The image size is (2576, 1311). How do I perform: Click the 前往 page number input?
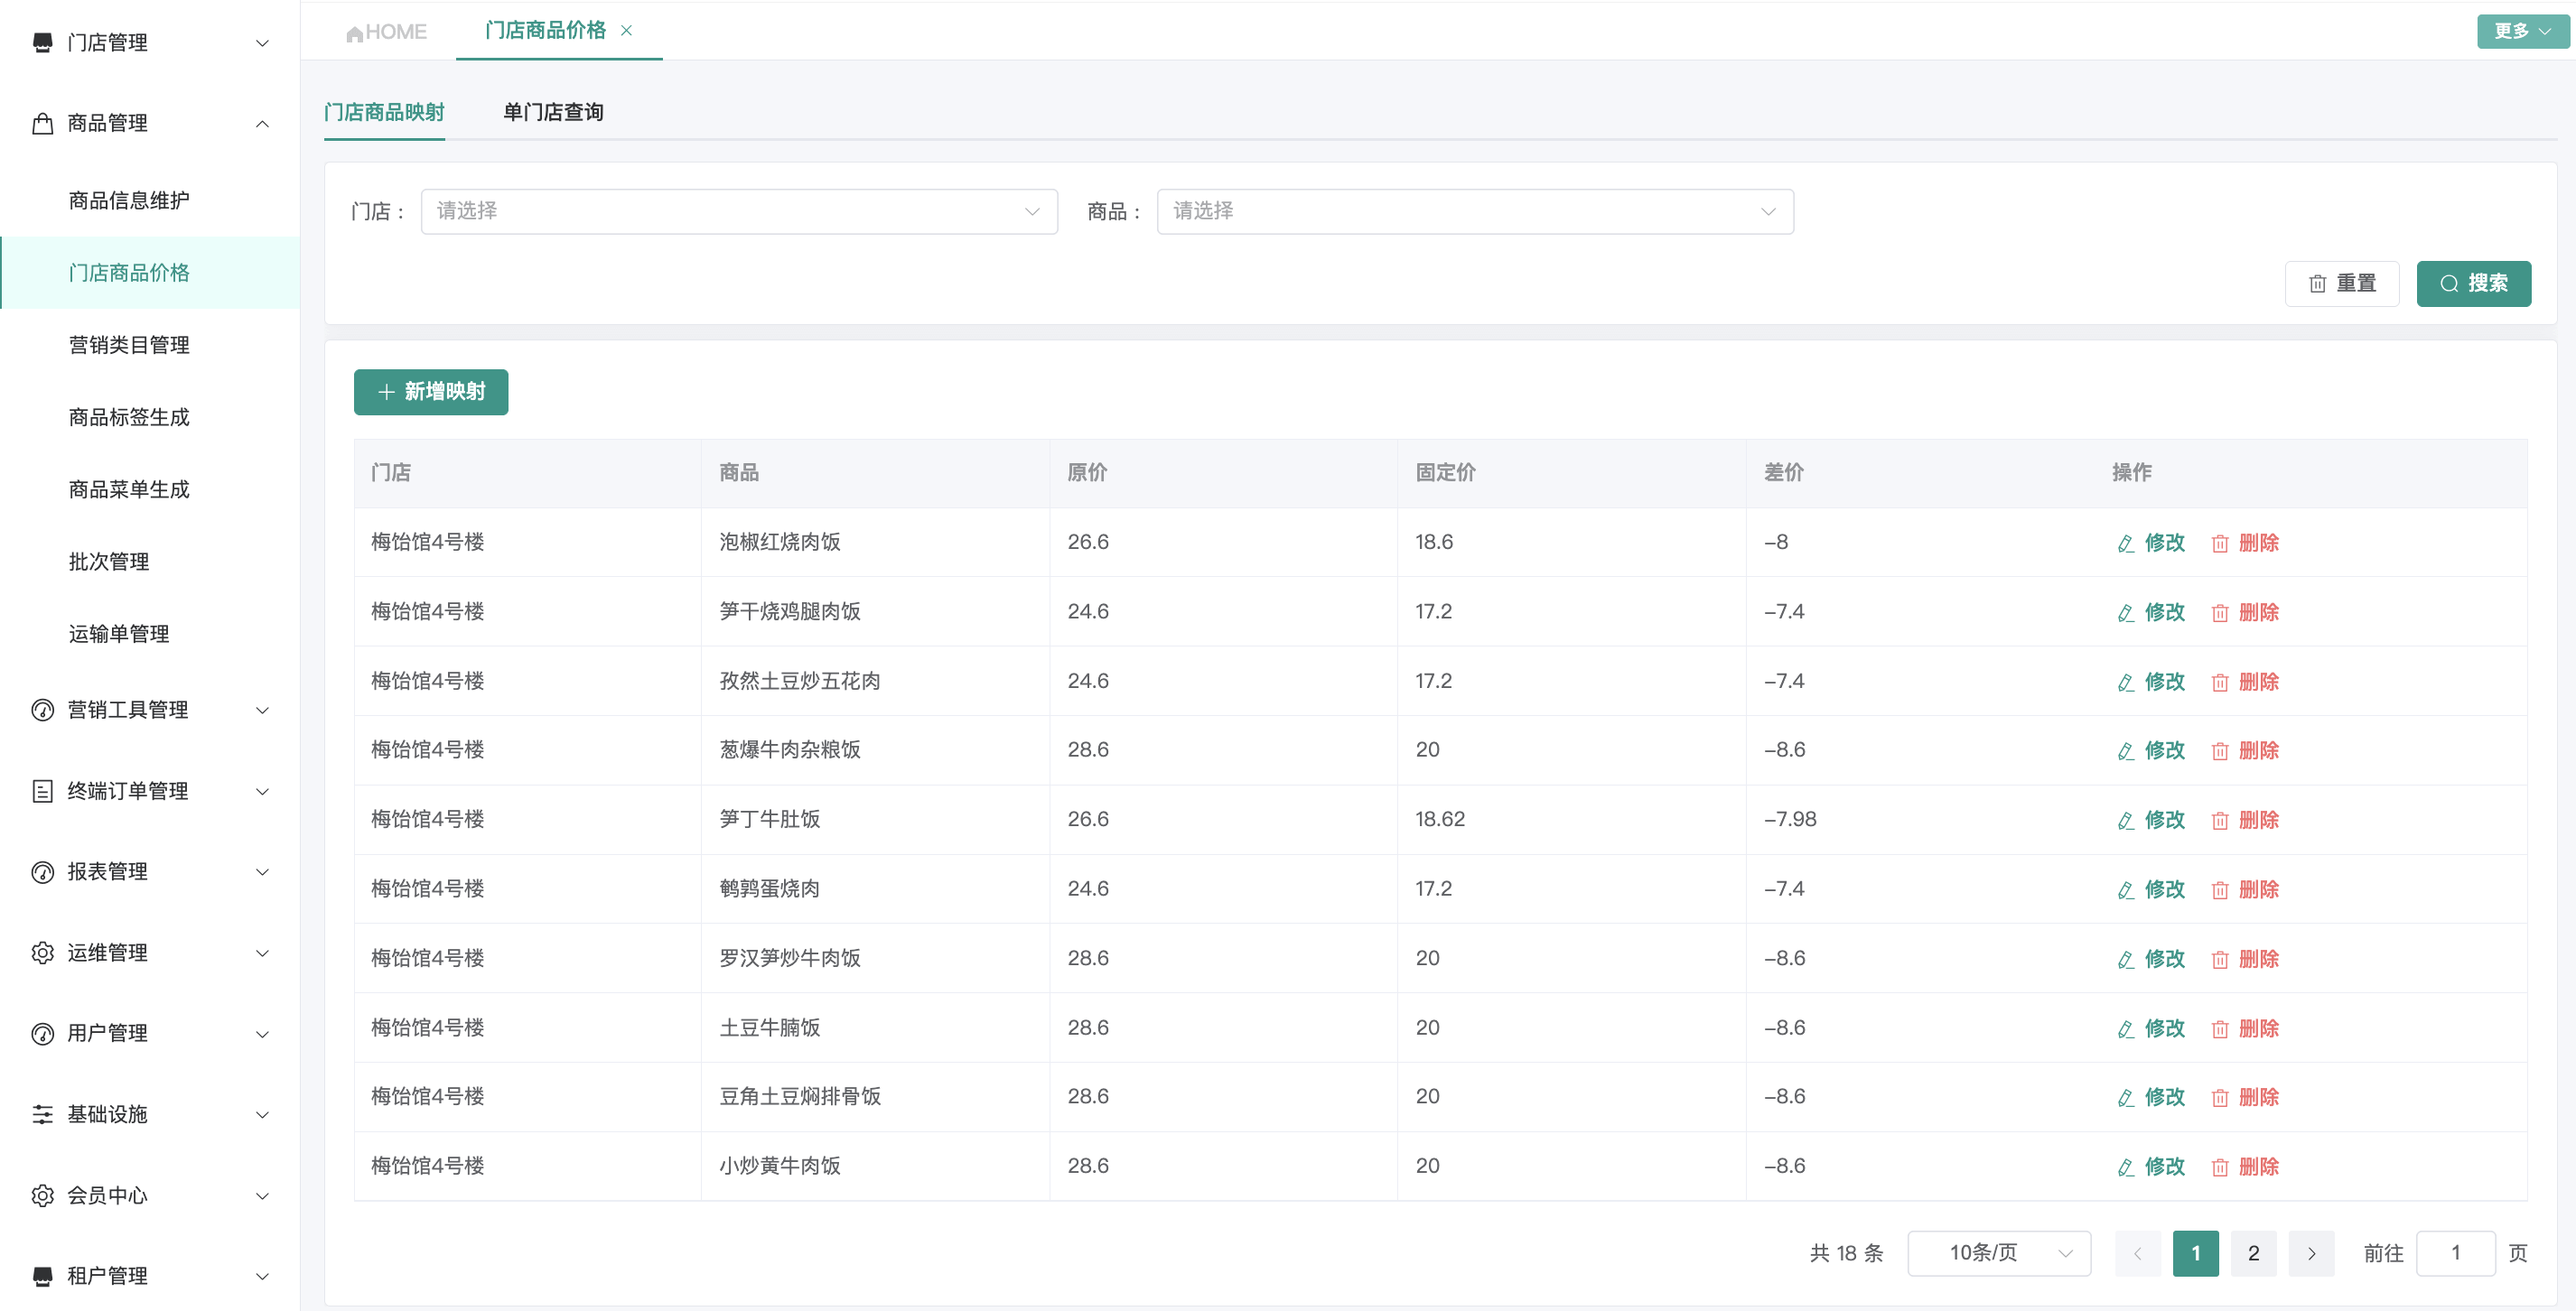pos(2456,1253)
